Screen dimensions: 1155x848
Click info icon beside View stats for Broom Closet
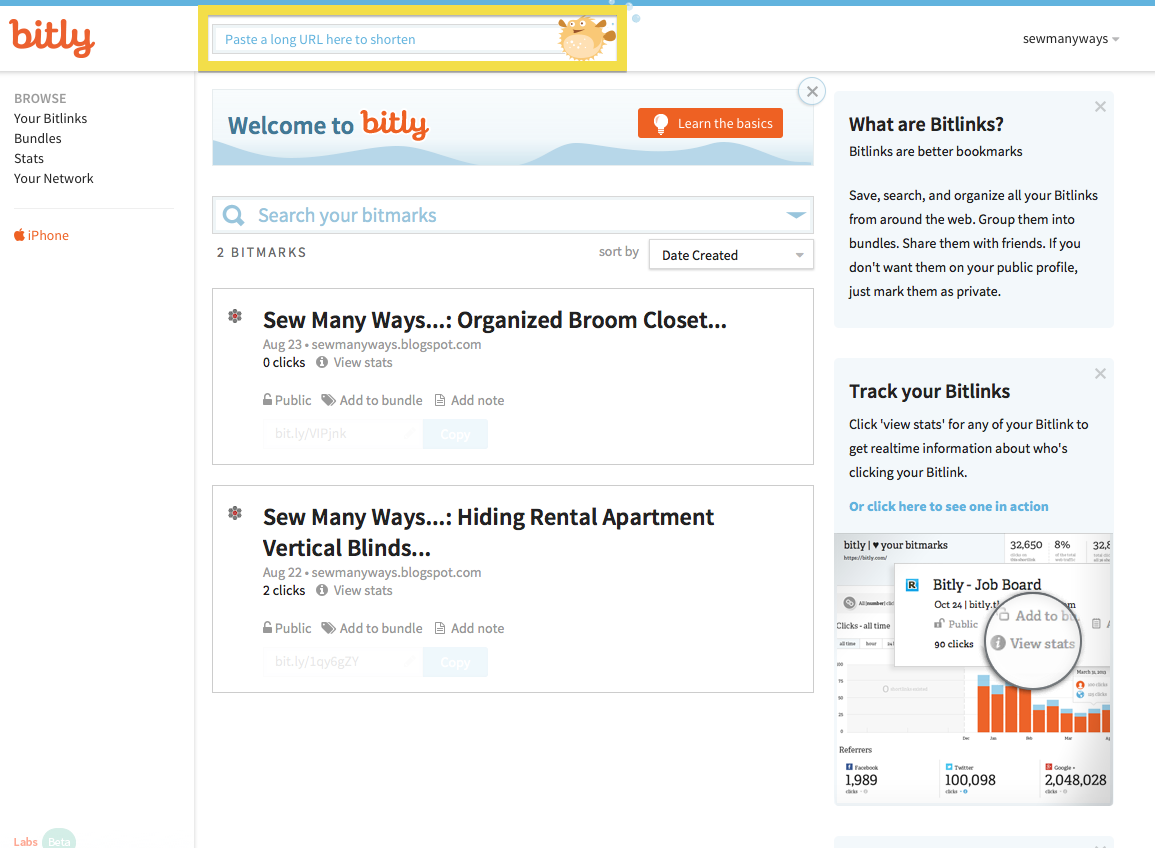[x=322, y=362]
